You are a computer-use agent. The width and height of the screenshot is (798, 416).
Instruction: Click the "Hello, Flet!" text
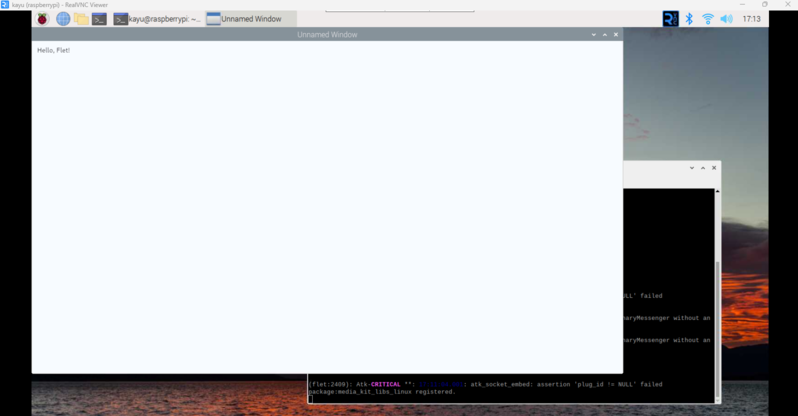click(54, 50)
